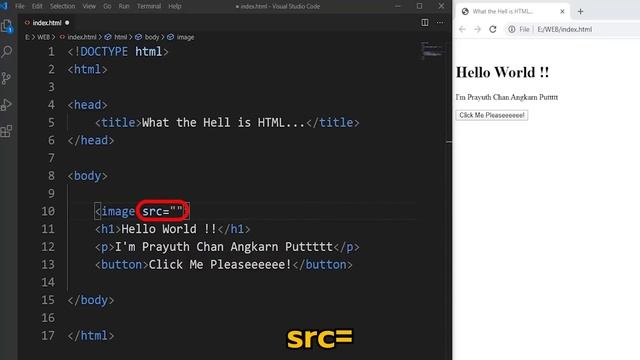Viewport: 640px width, 360px height.
Task: Open the Run menu
Action: tap(124, 6)
